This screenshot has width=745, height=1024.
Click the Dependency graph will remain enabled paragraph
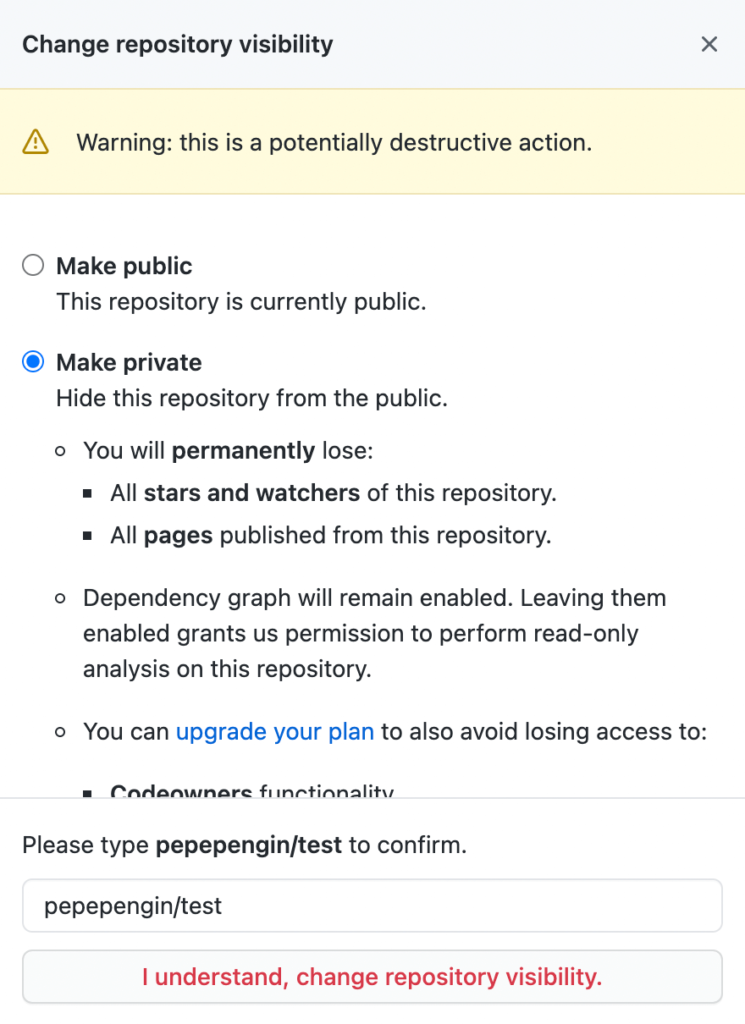pyautogui.click(x=375, y=633)
